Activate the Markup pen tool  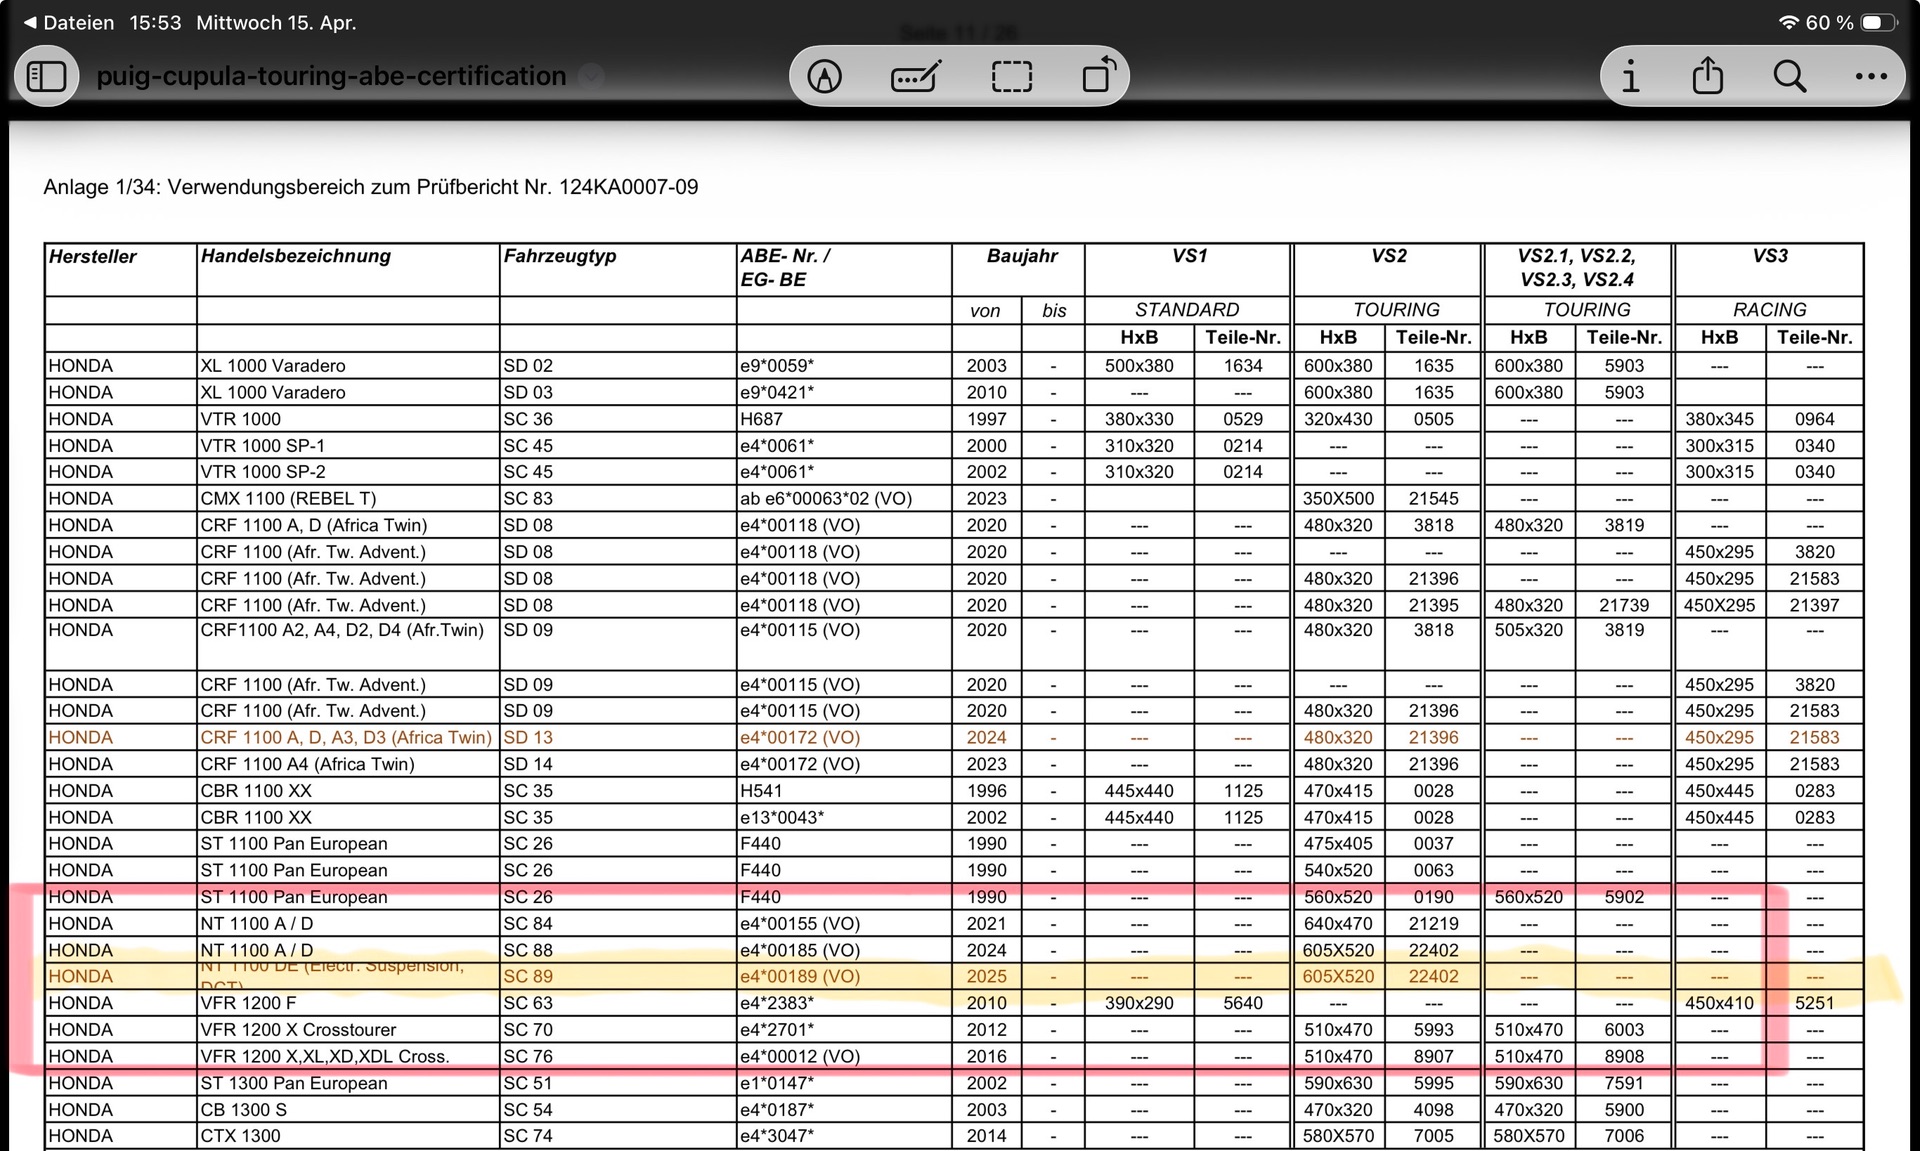824,76
